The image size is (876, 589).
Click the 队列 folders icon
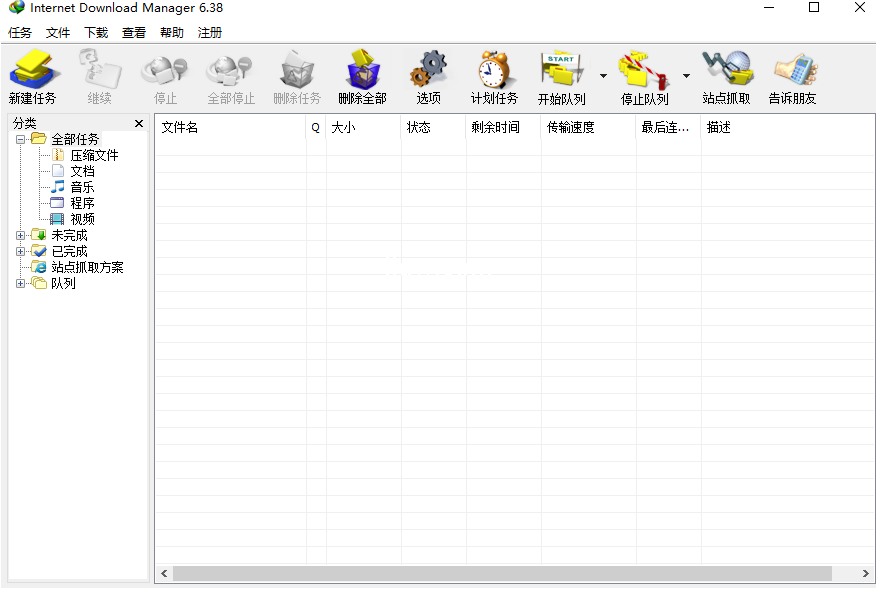[39, 283]
